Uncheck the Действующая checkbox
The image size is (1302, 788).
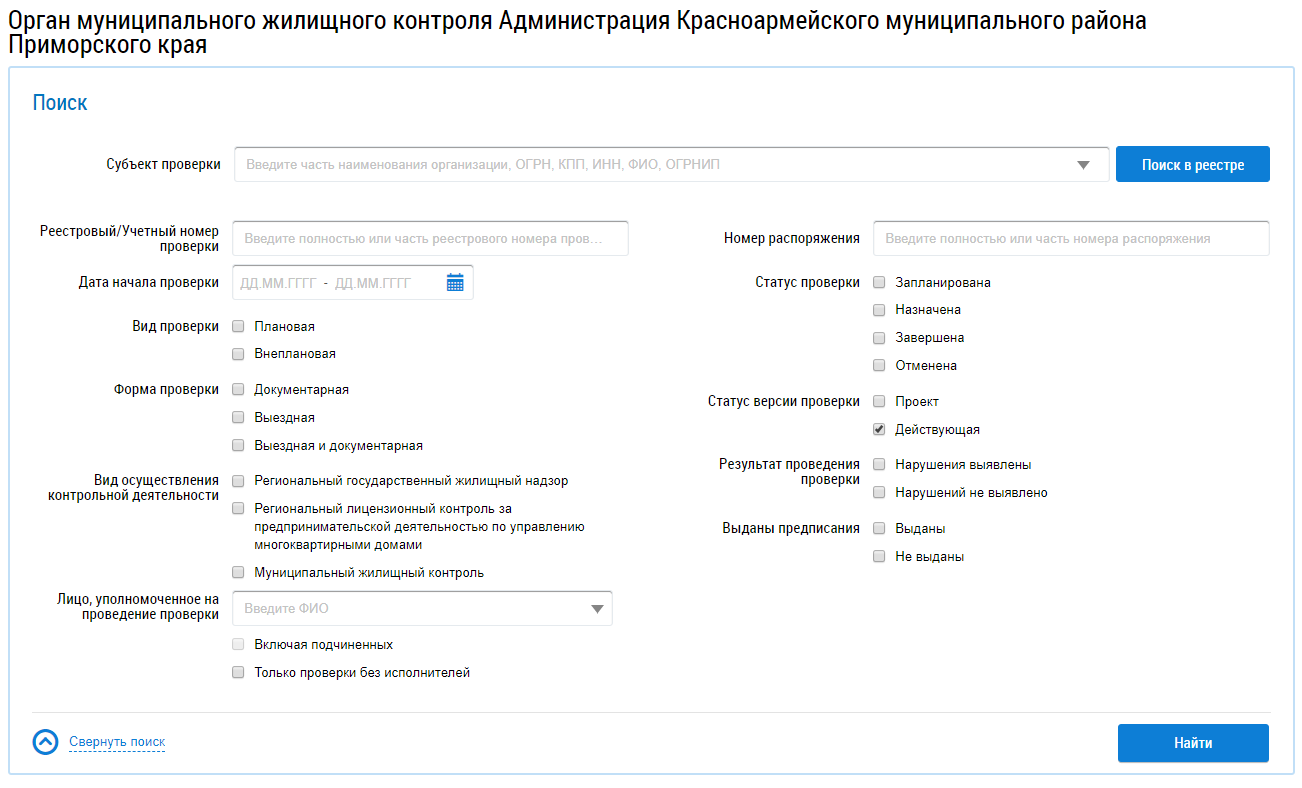point(879,430)
